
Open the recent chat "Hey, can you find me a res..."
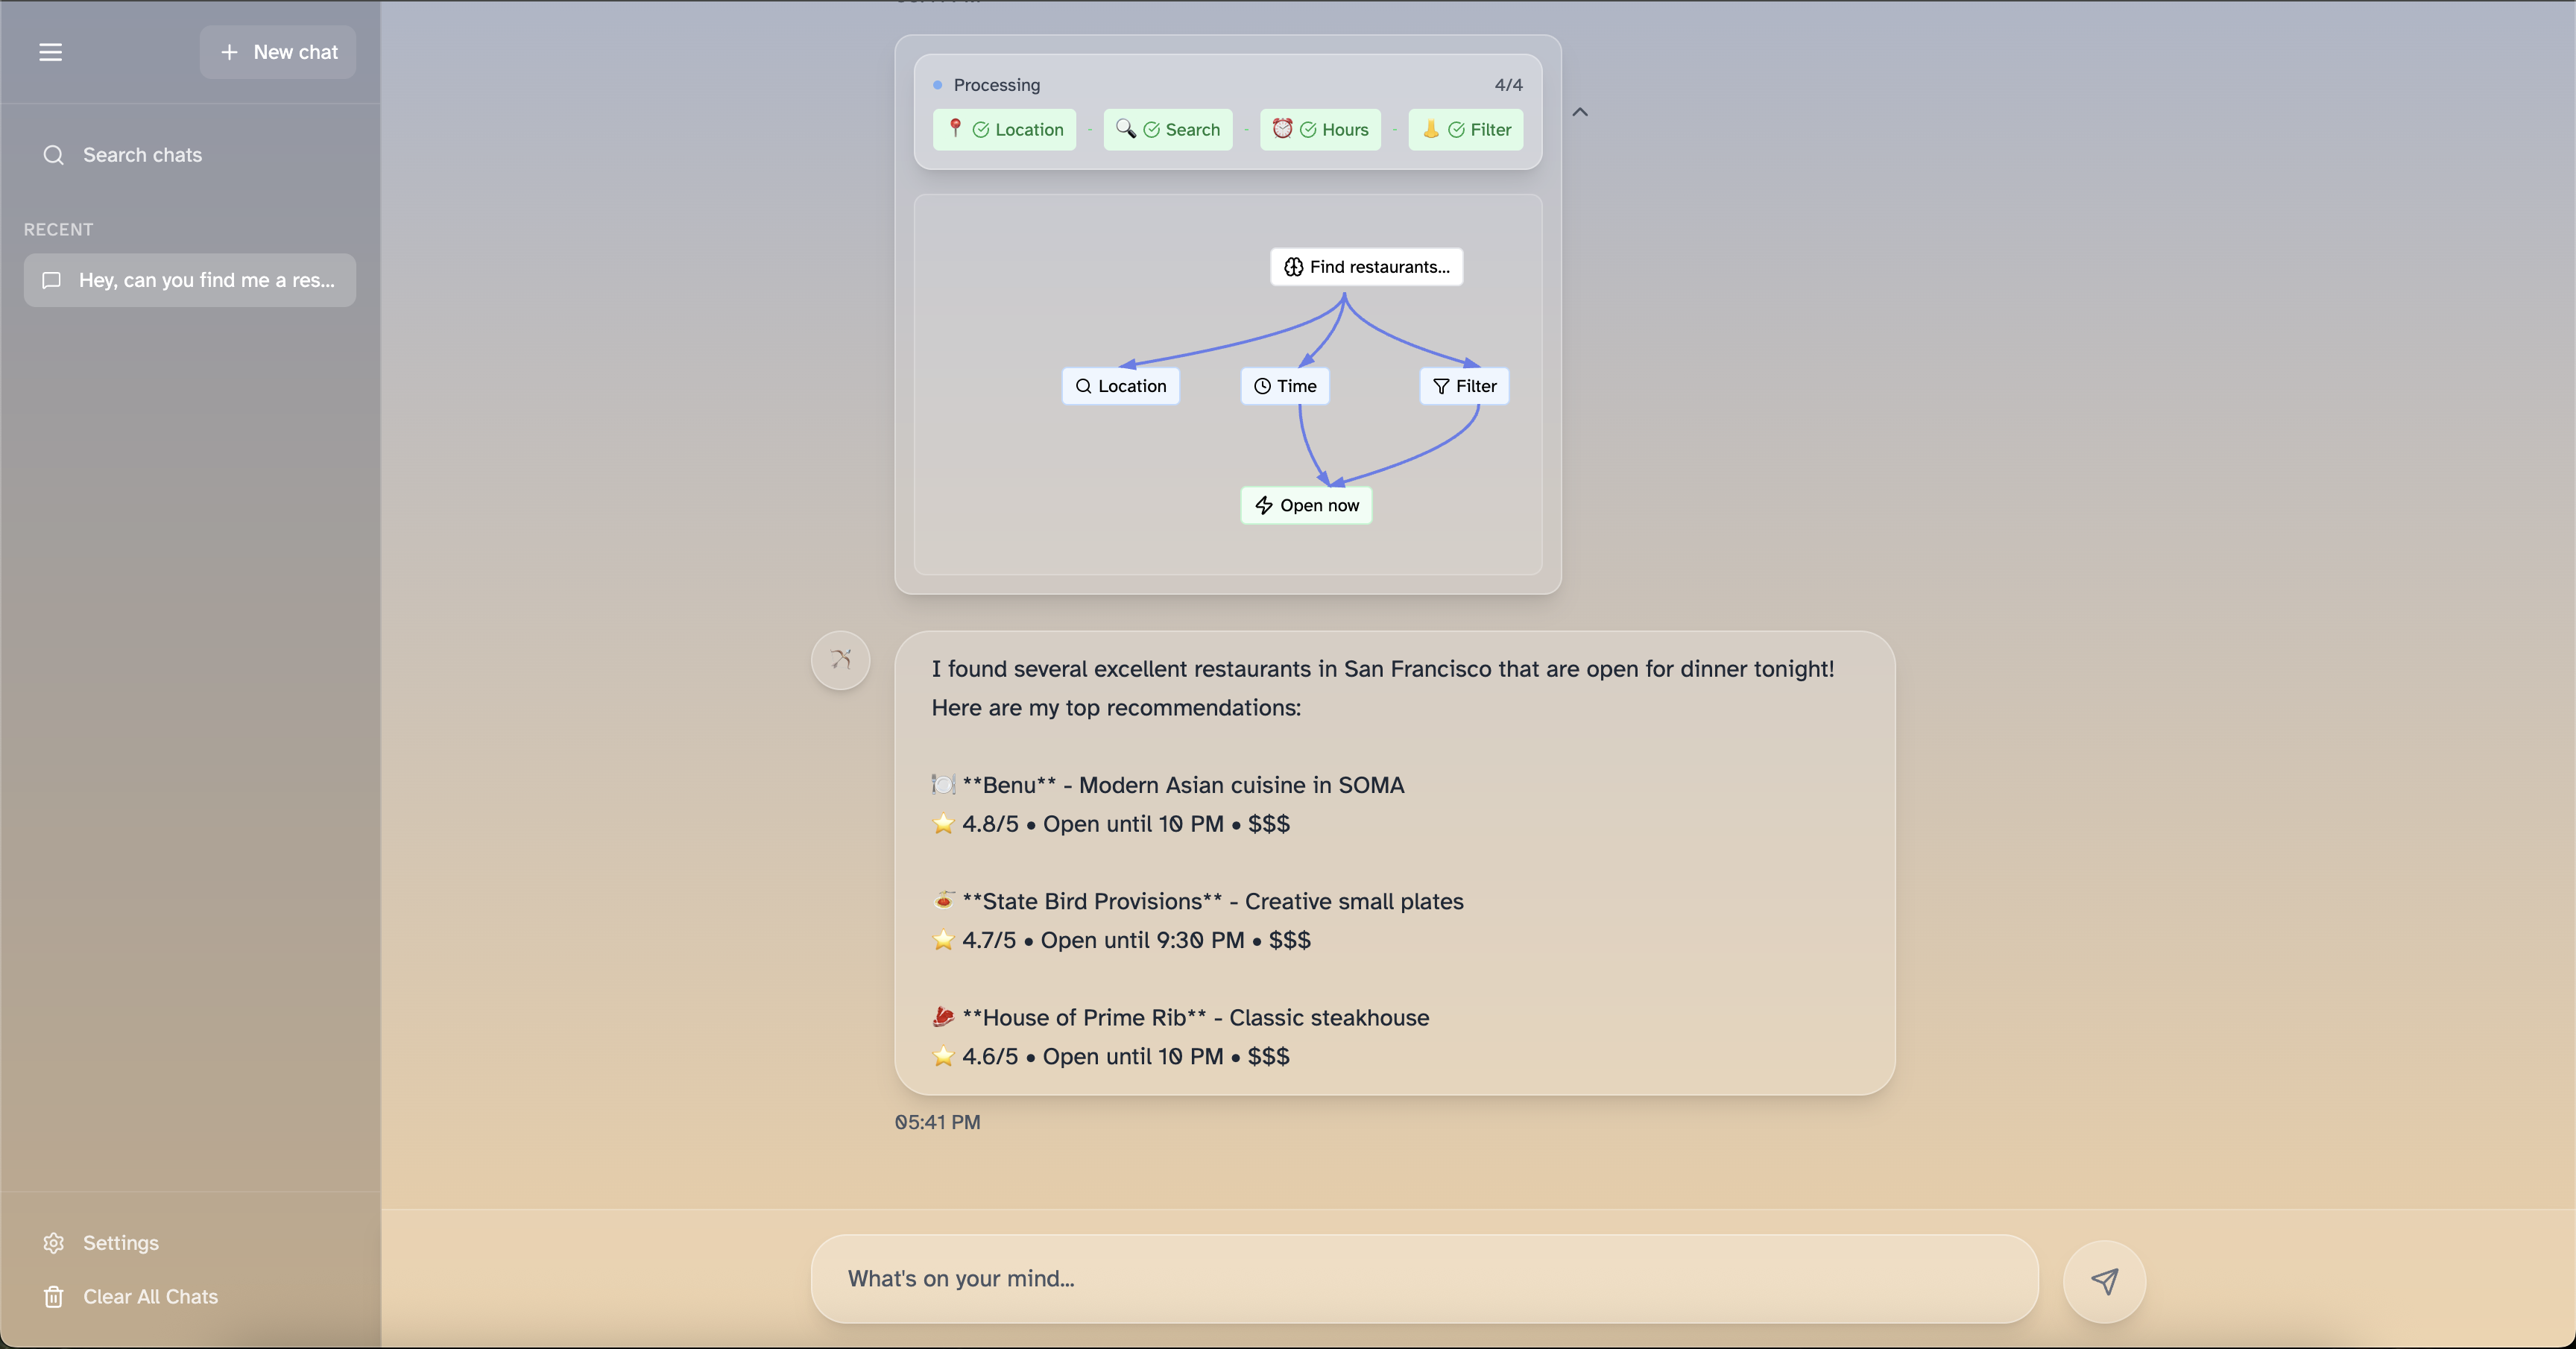click(x=190, y=280)
